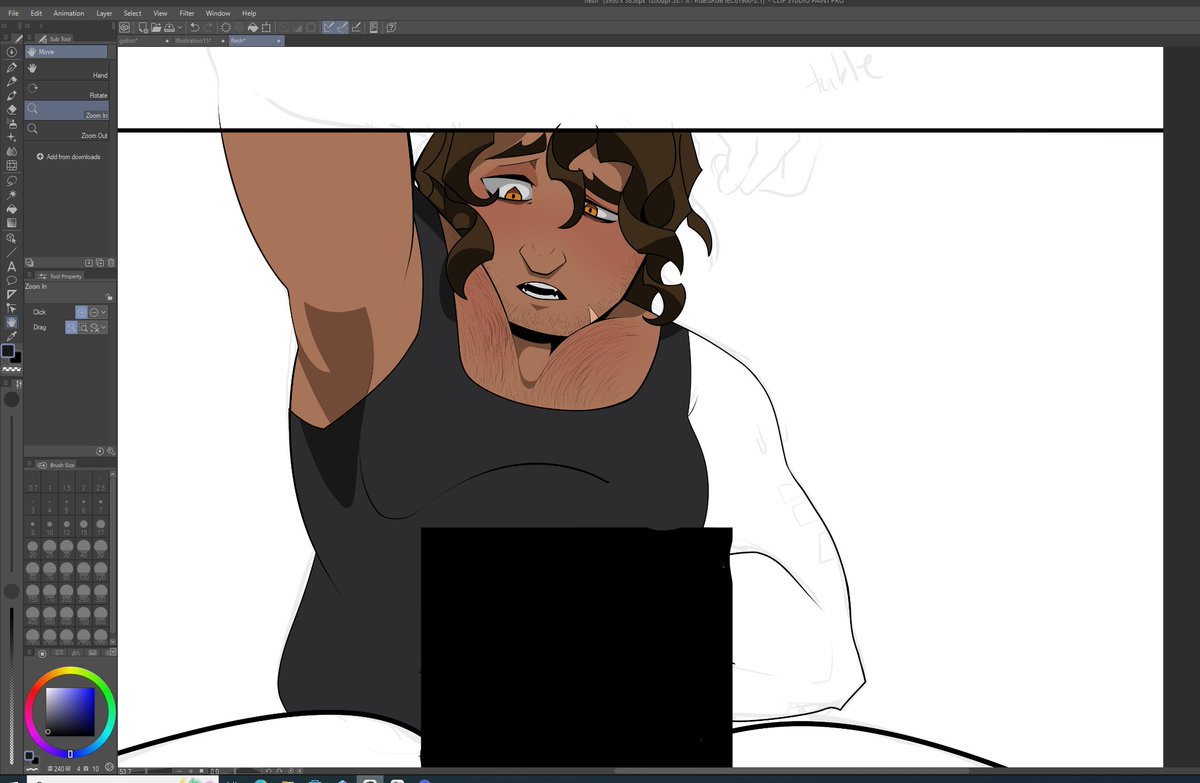This screenshot has height=783, width=1200.
Task: Click the Scale/Rotate transform icon
Action: point(266,27)
